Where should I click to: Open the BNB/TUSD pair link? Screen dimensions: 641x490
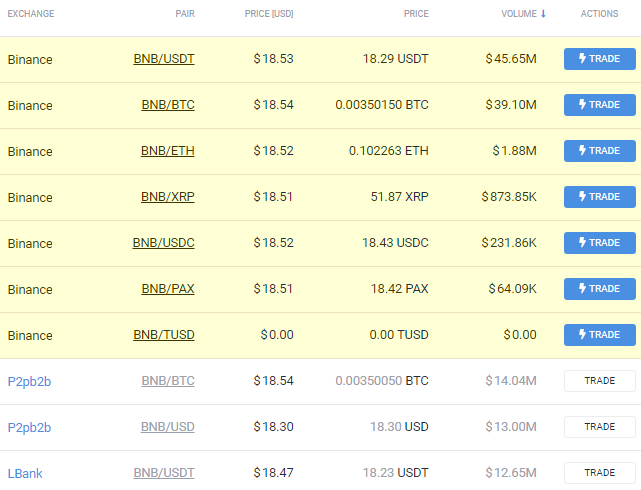[x=164, y=335]
